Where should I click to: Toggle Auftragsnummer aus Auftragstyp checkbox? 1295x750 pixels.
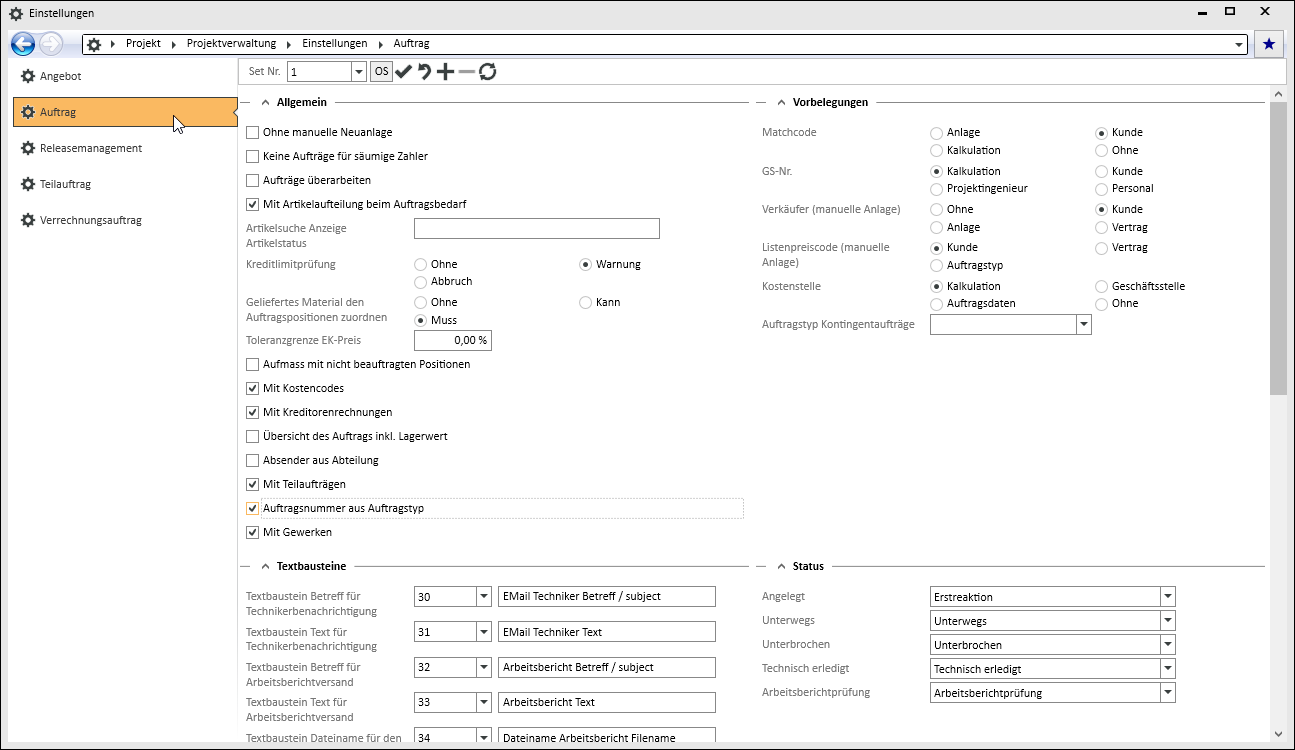pyautogui.click(x=253, y=508)
